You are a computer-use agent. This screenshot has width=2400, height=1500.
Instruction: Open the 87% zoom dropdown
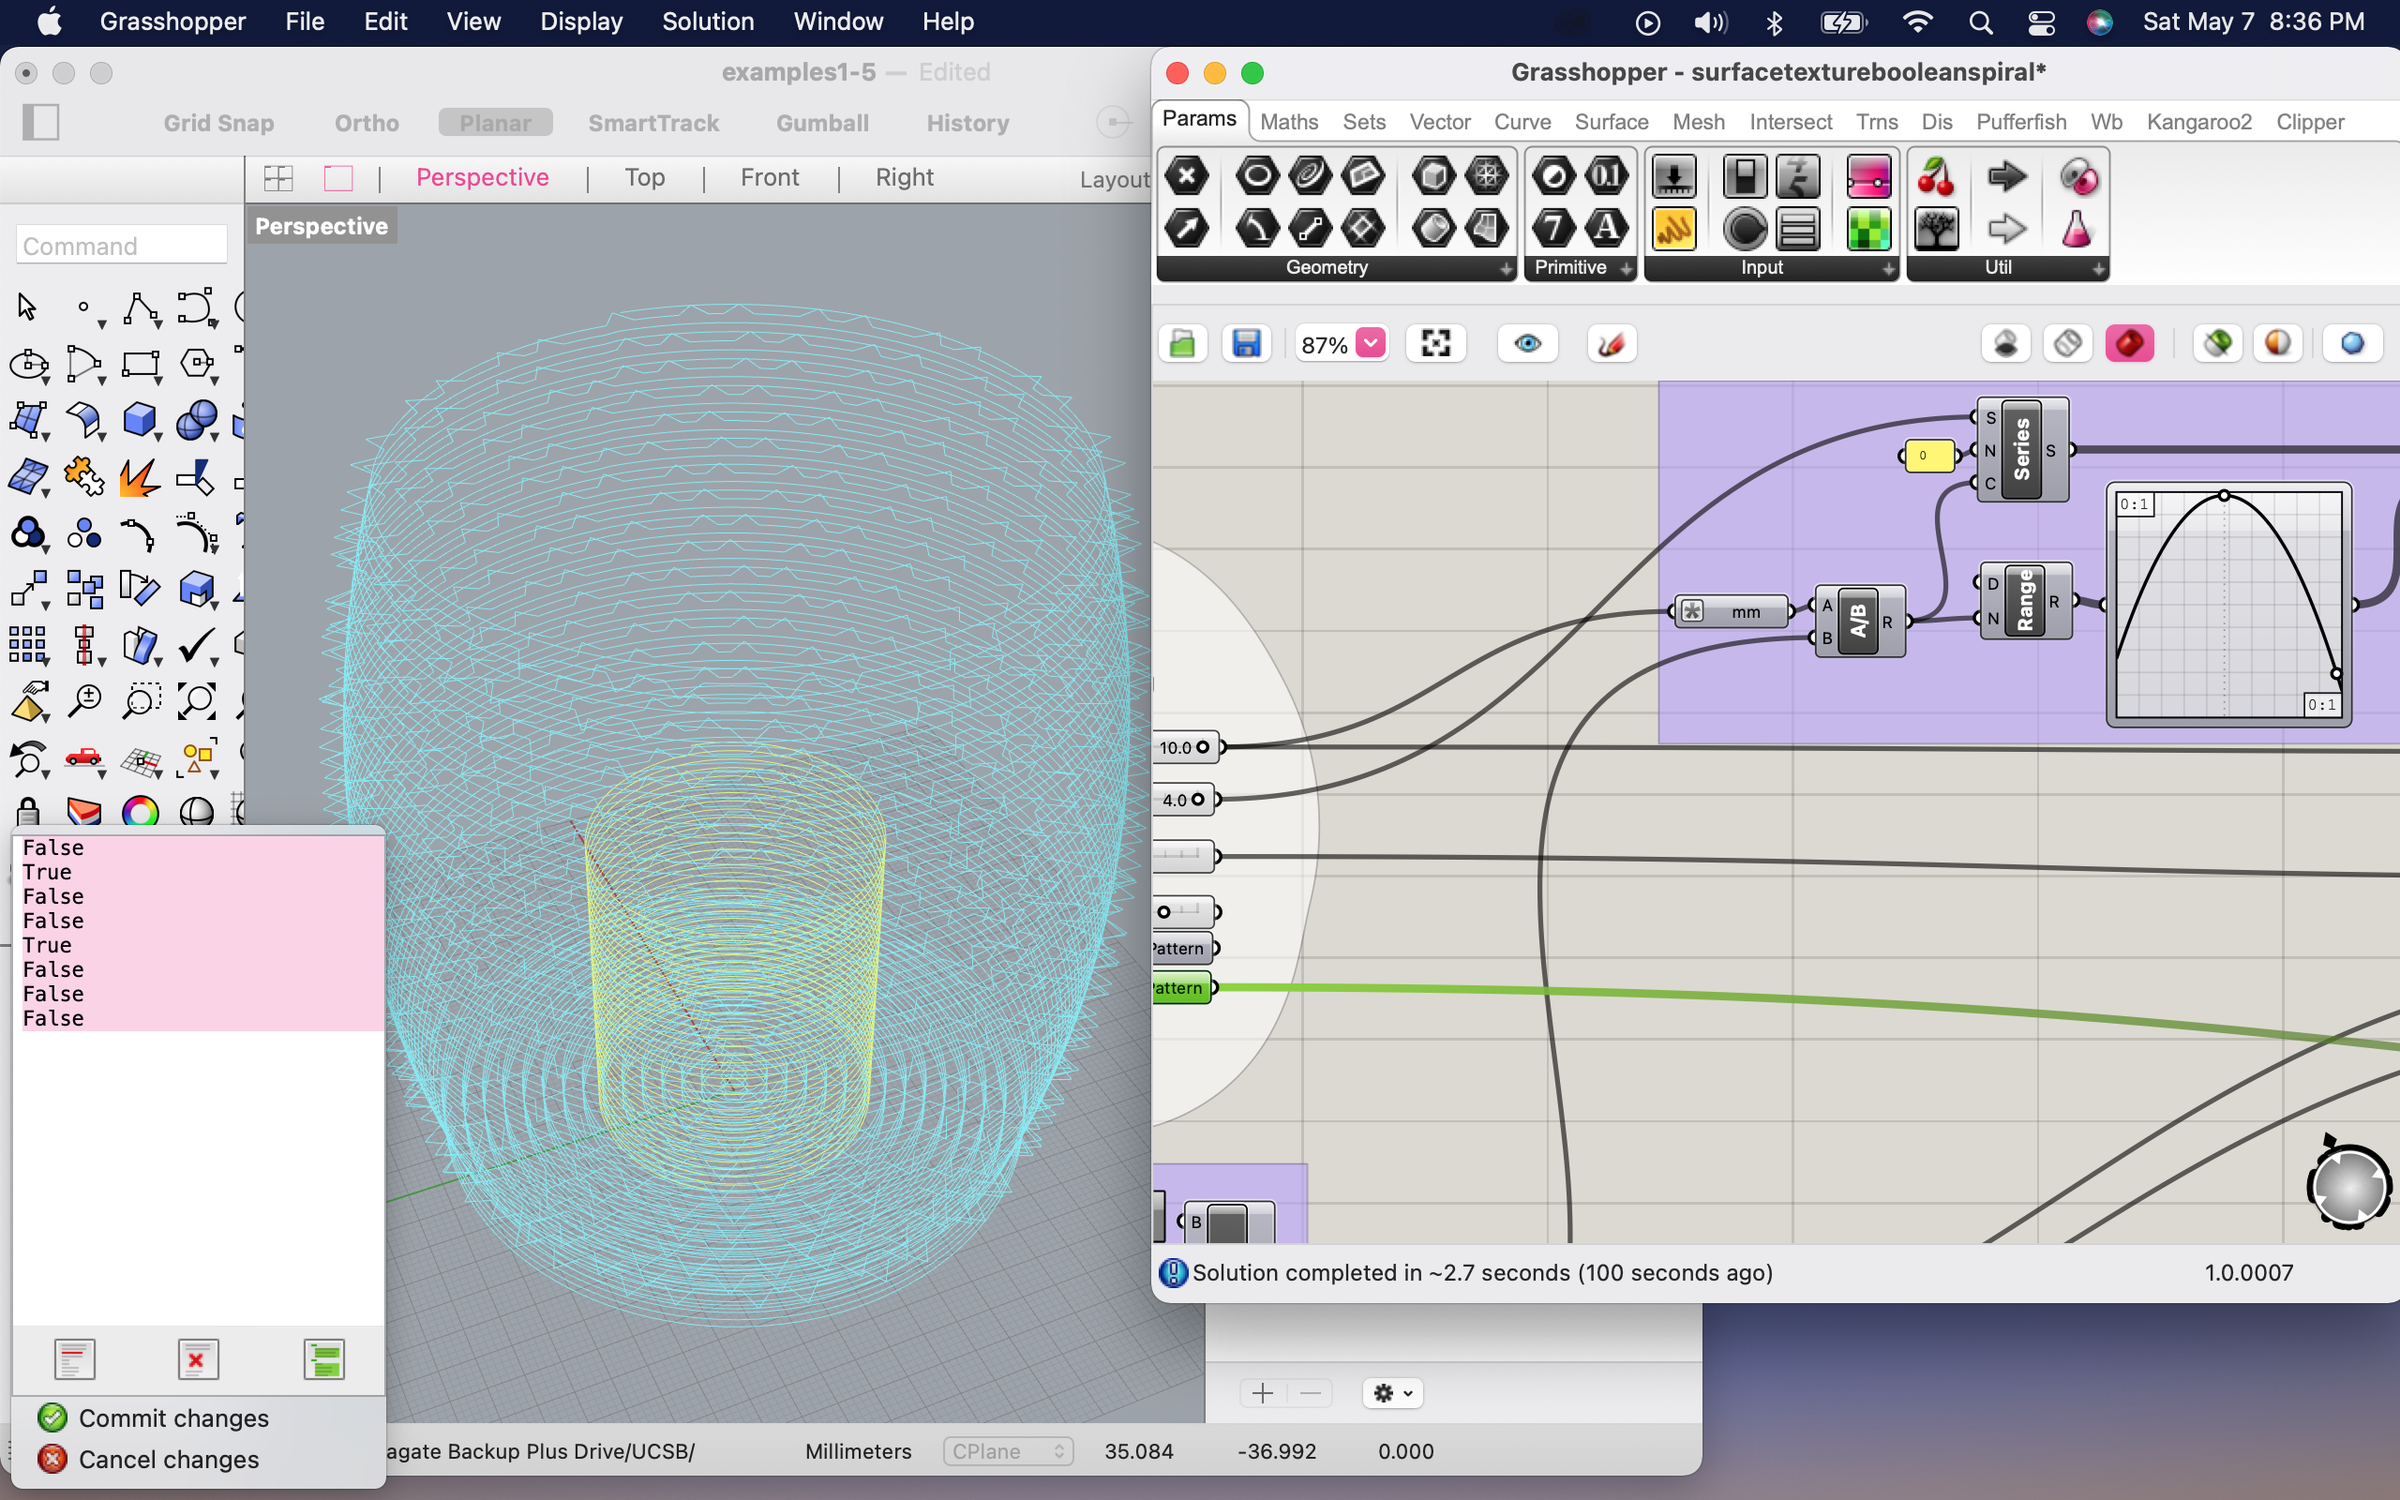[x=1371, y=344]
